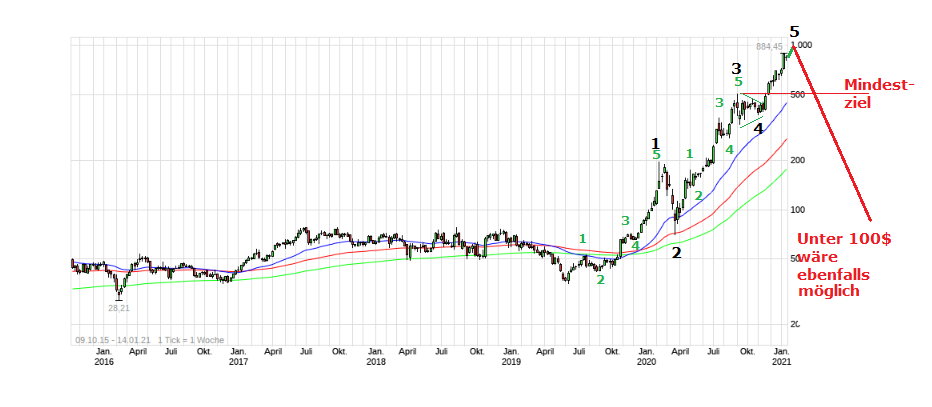Click the black wave 3 label above green 5
The height and width of the screenshot is (407, 932).
736,68
